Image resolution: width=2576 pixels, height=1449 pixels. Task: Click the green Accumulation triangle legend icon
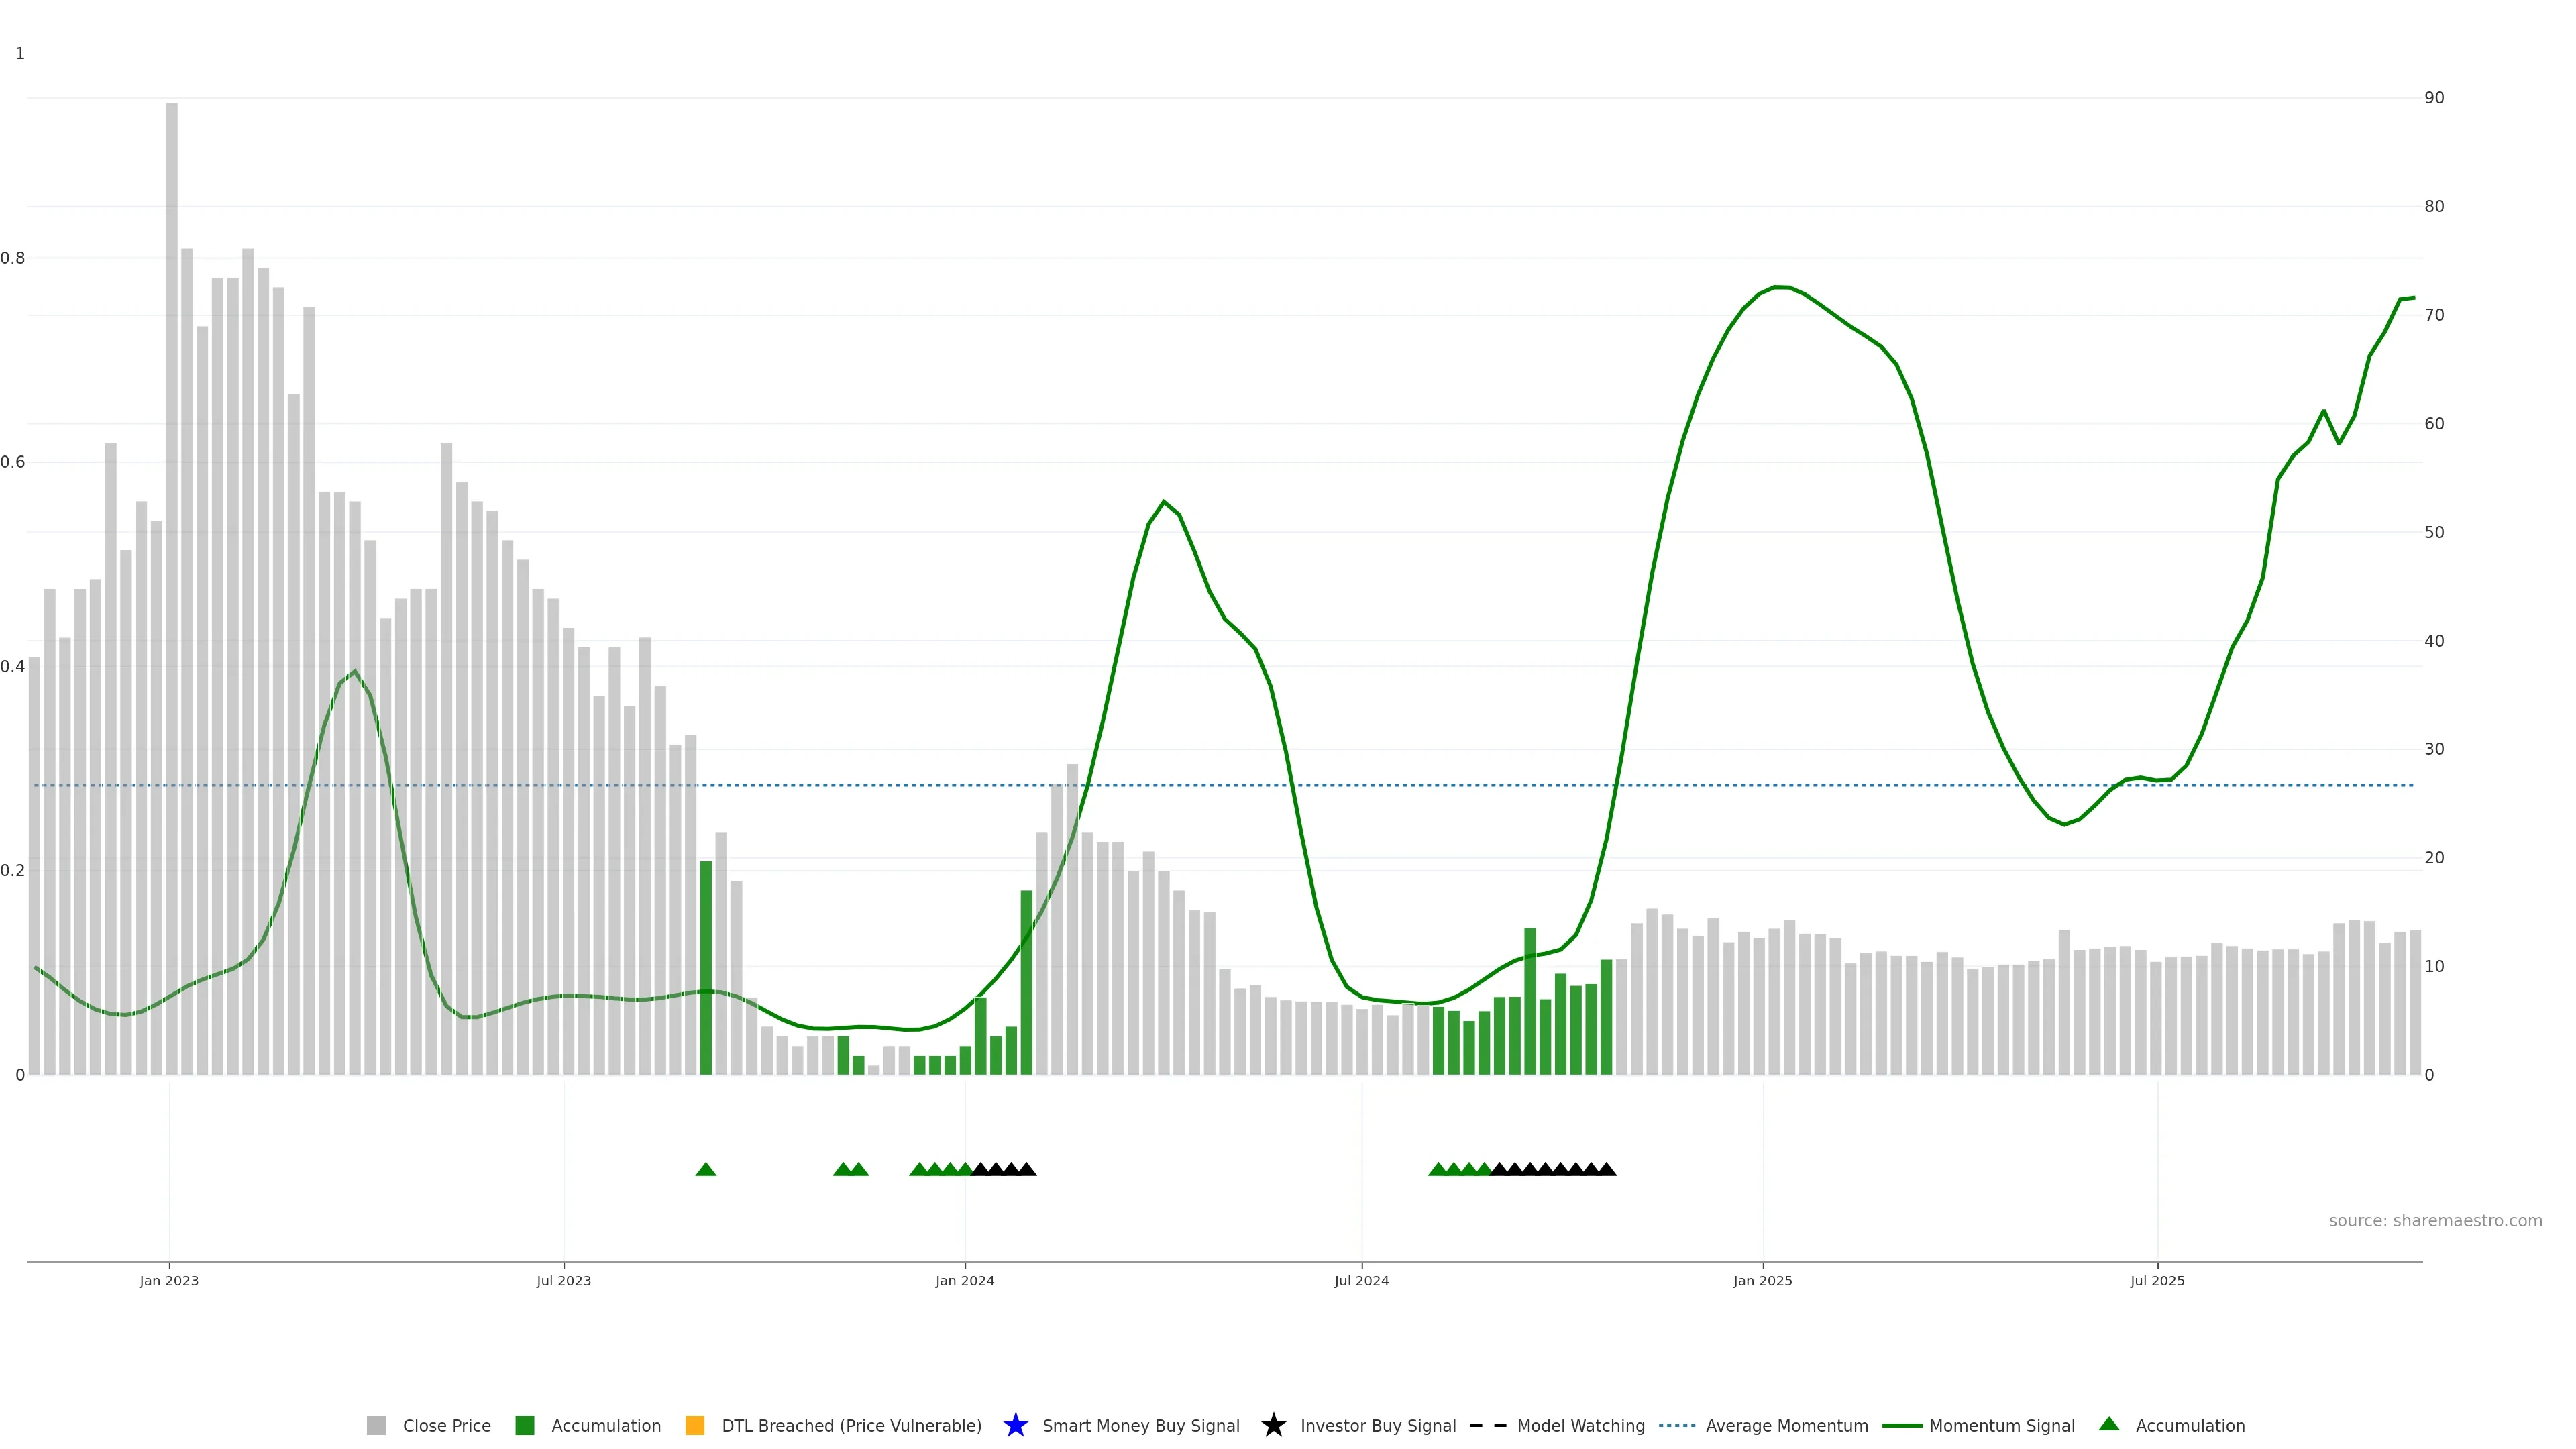pos(2109,1424)
